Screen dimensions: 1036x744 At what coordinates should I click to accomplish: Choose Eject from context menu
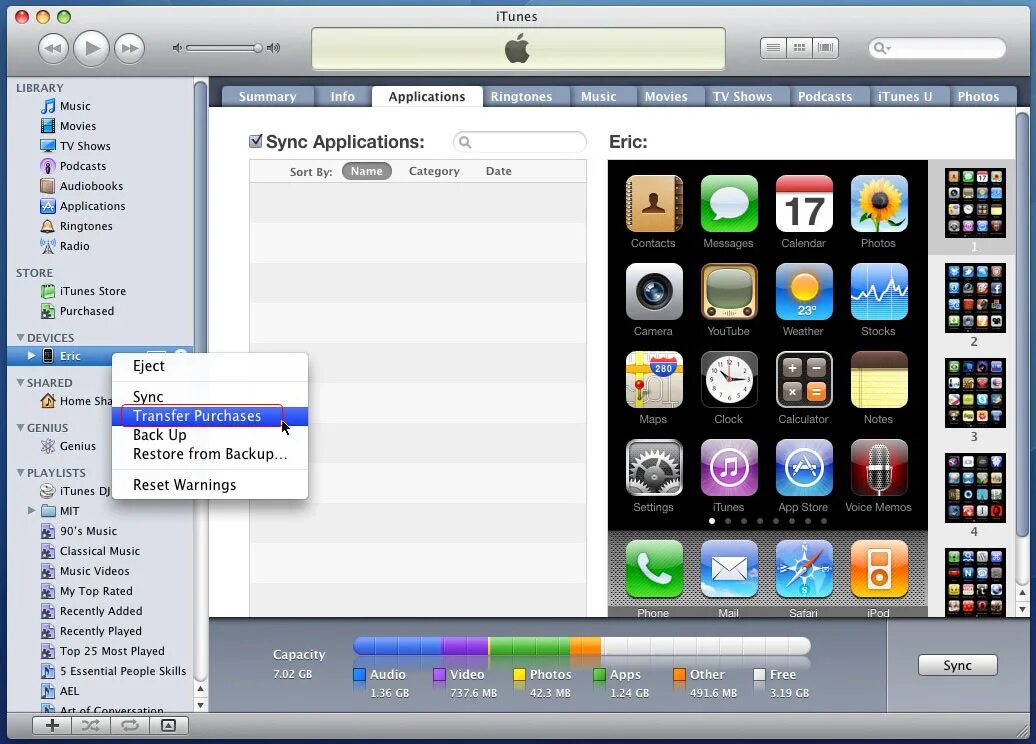pos(209,366)
